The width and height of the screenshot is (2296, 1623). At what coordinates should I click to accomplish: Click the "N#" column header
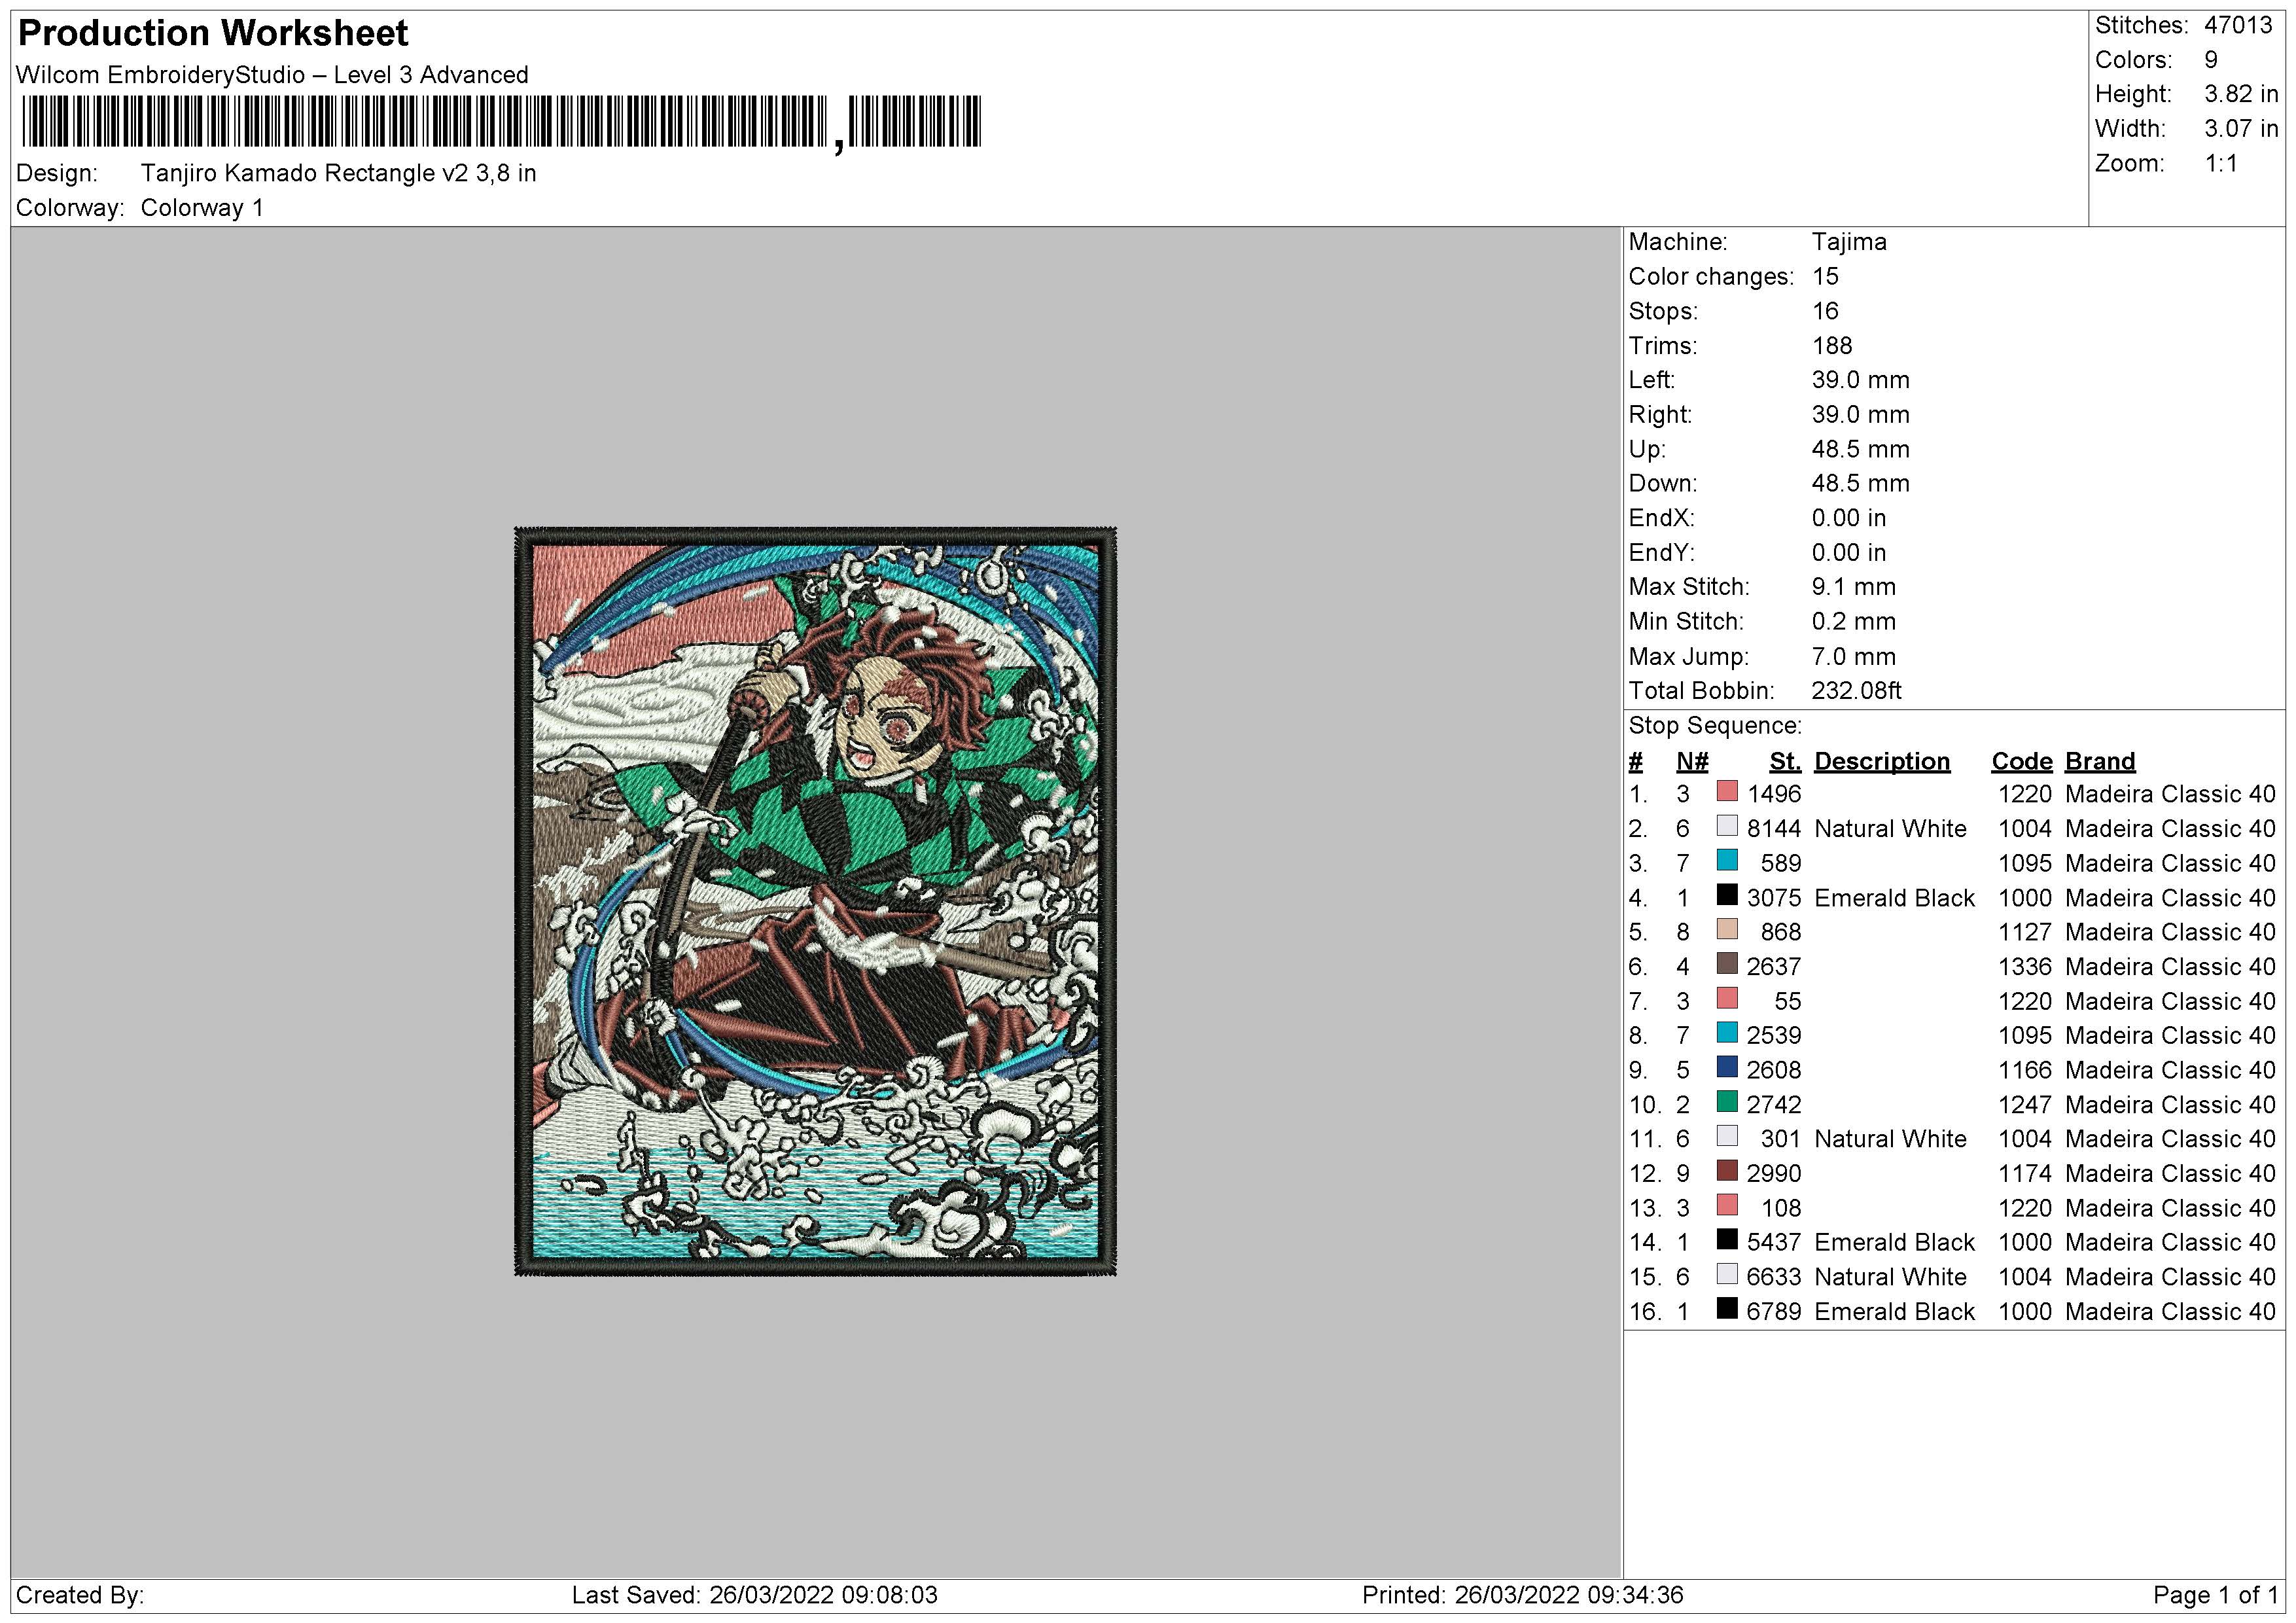pyautogui.click(x=1693, y=762)
